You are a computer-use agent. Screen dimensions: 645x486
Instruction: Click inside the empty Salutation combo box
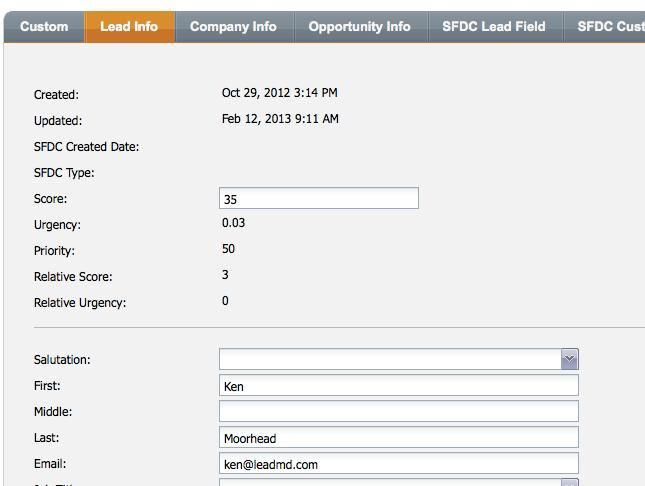click(x=389, y=360)
